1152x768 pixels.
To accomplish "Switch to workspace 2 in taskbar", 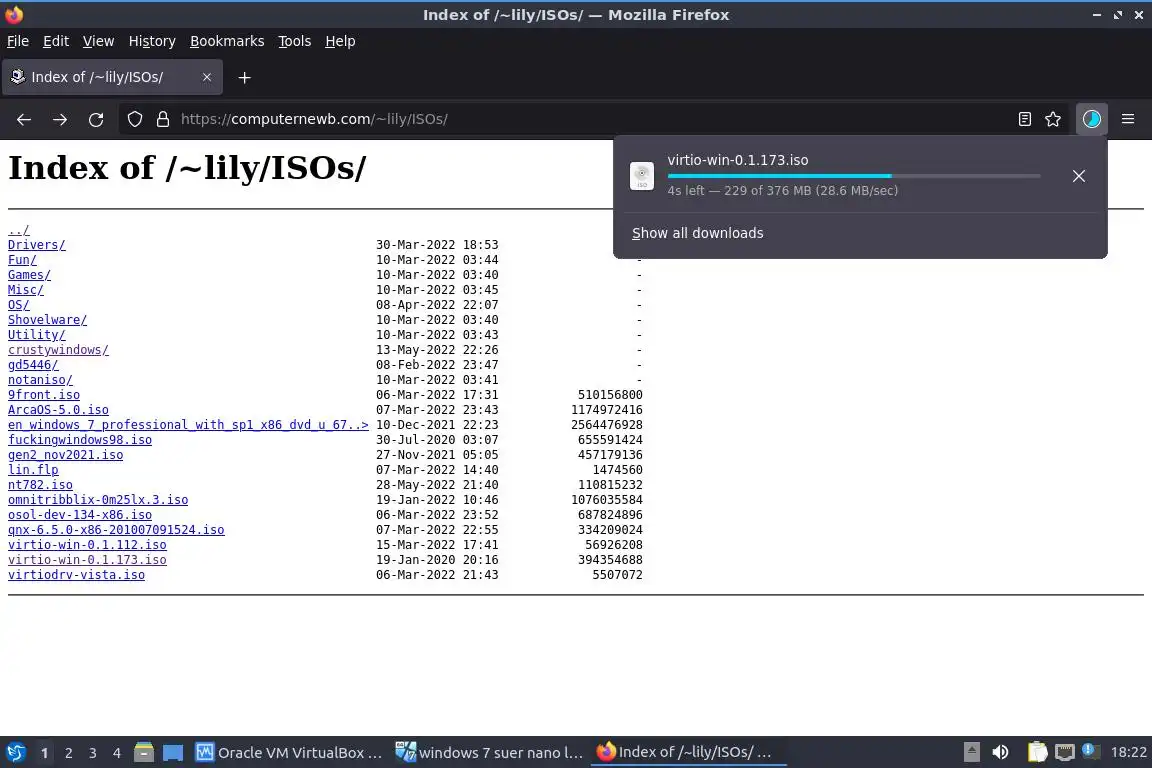I will [x=68, y=753].
